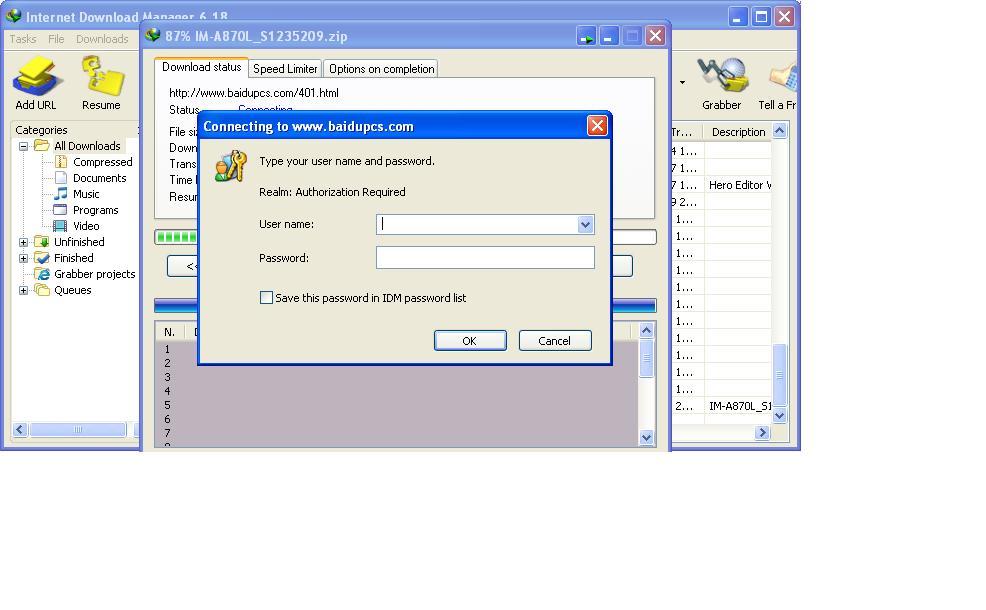Click the IDM logo in the download window title bar
Screen dimensions: 986x610
(x=153, y=35)
